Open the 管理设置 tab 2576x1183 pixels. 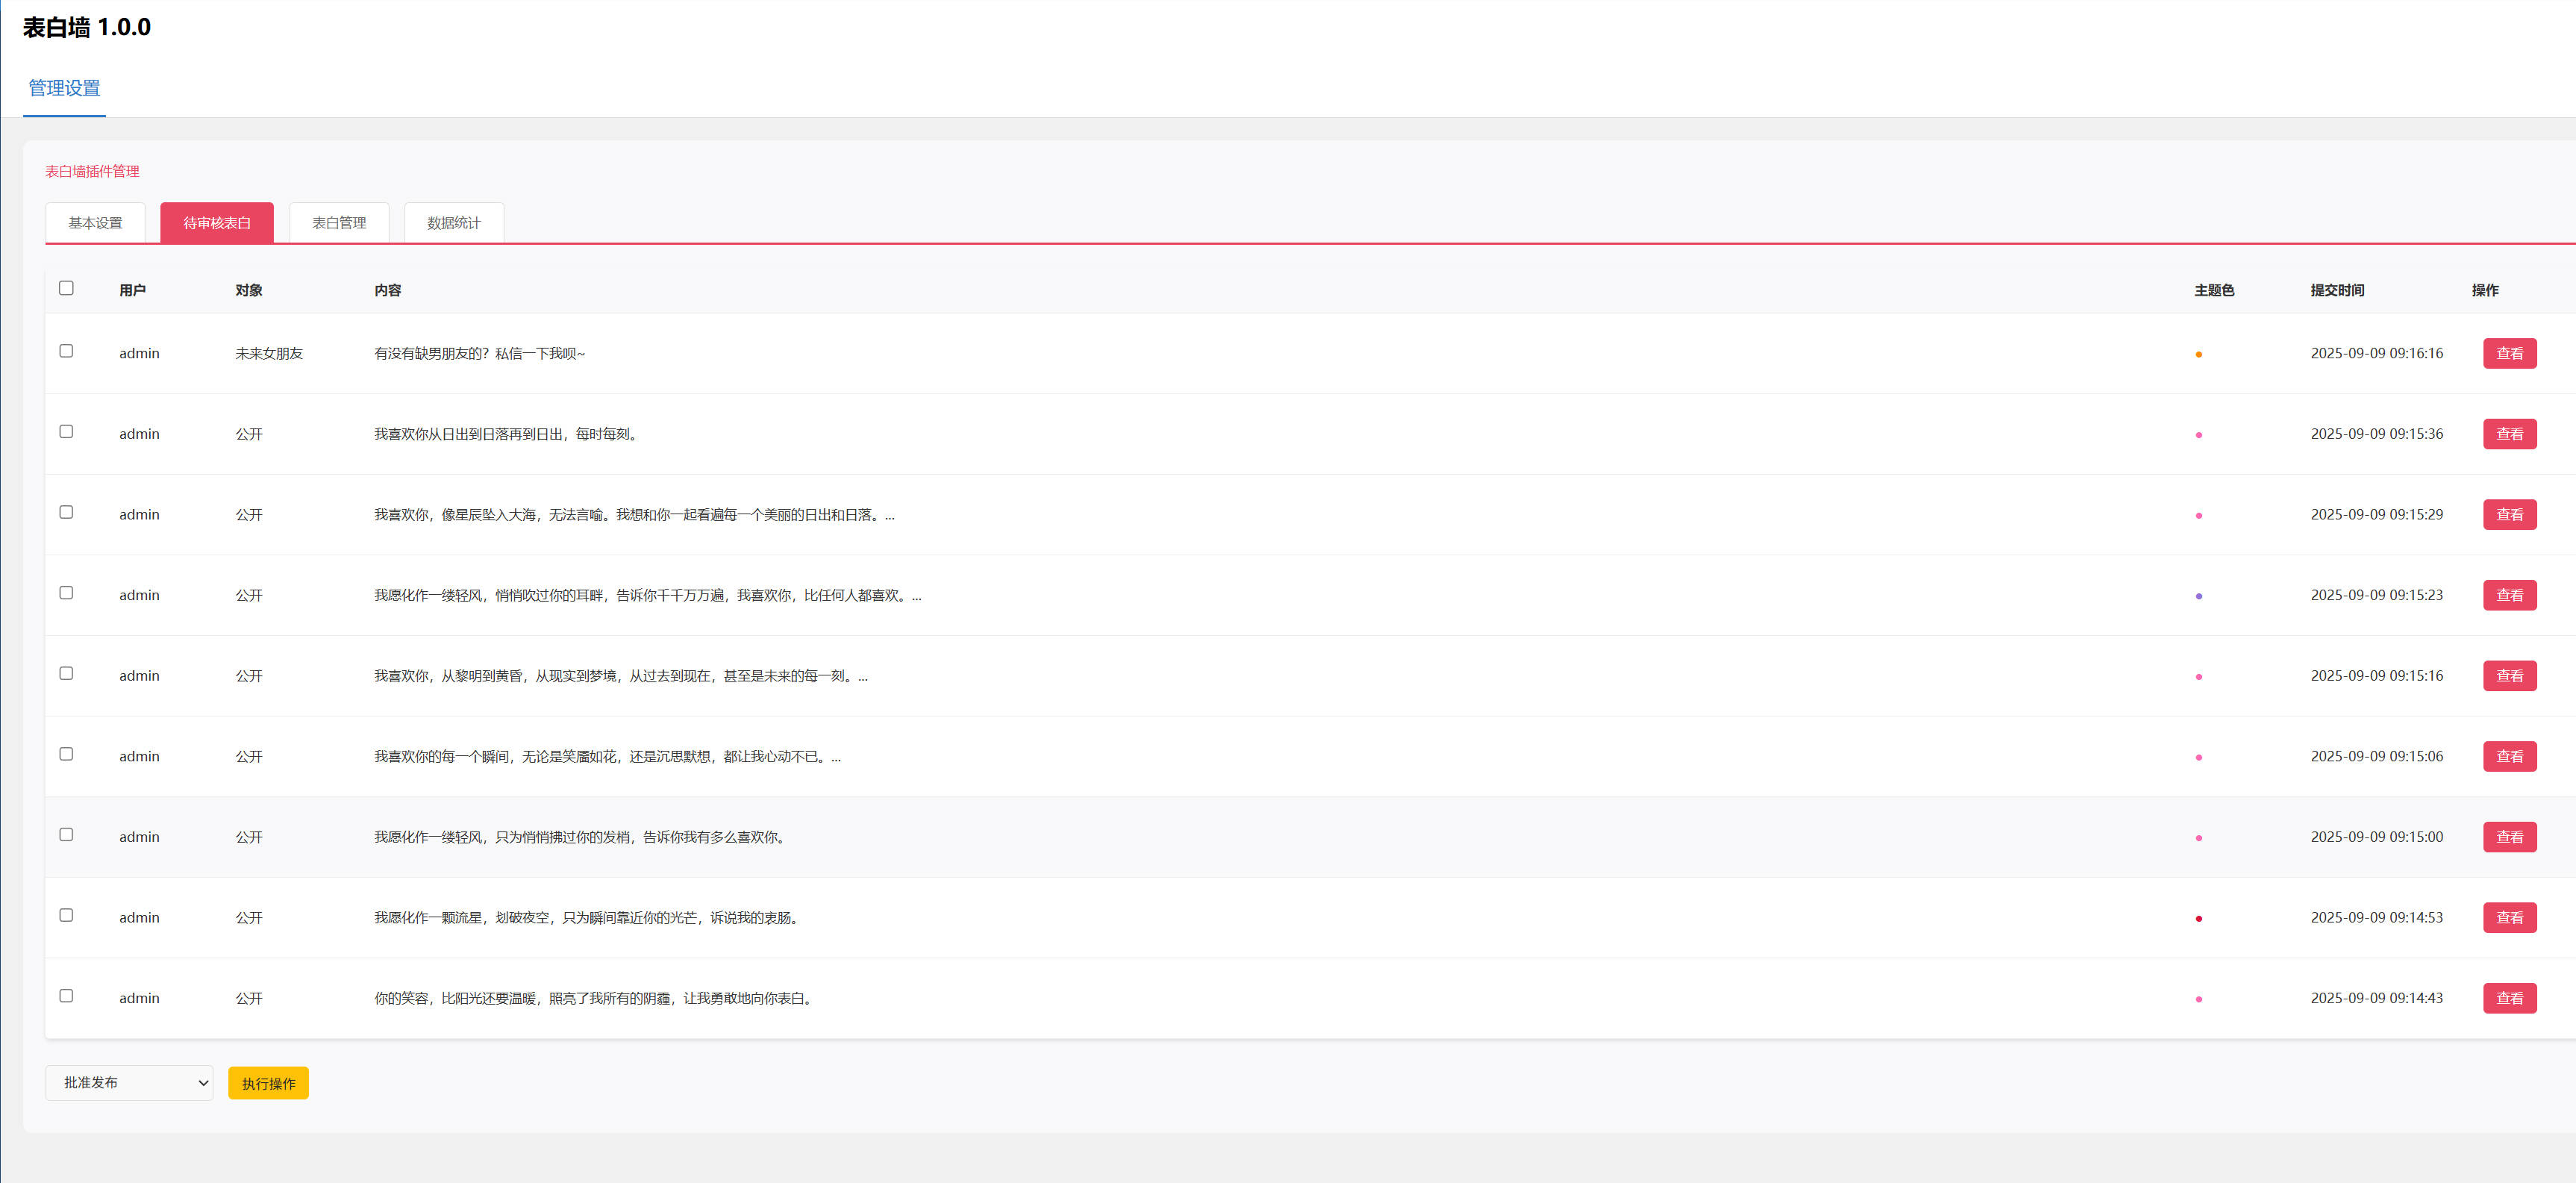click(64, 88)
